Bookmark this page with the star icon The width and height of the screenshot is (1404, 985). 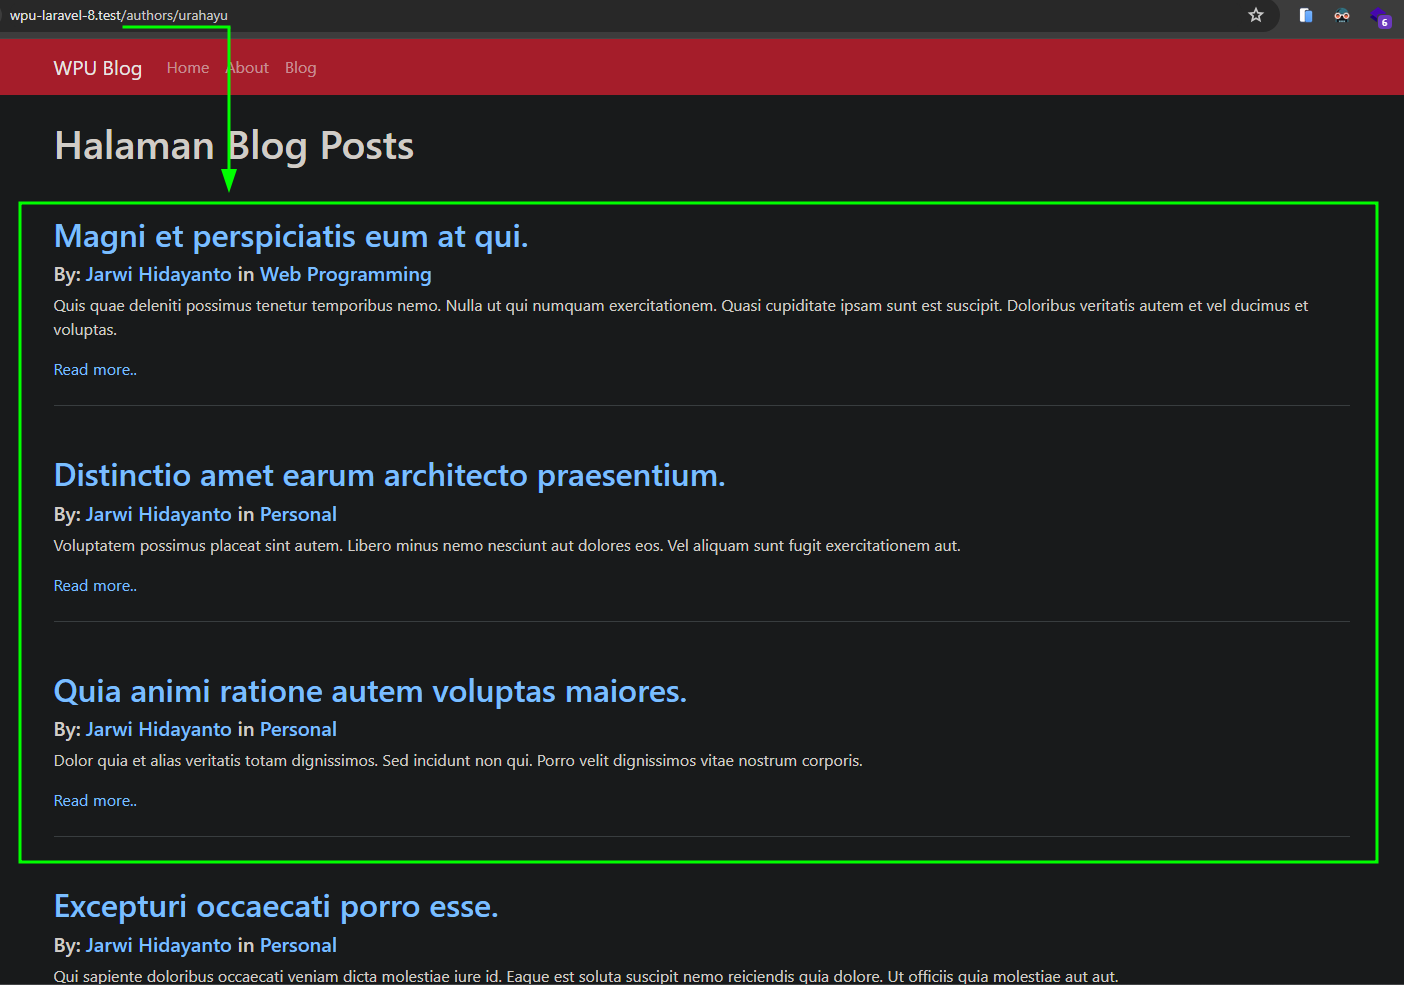pyautogui.click(x=1256, y=15)
